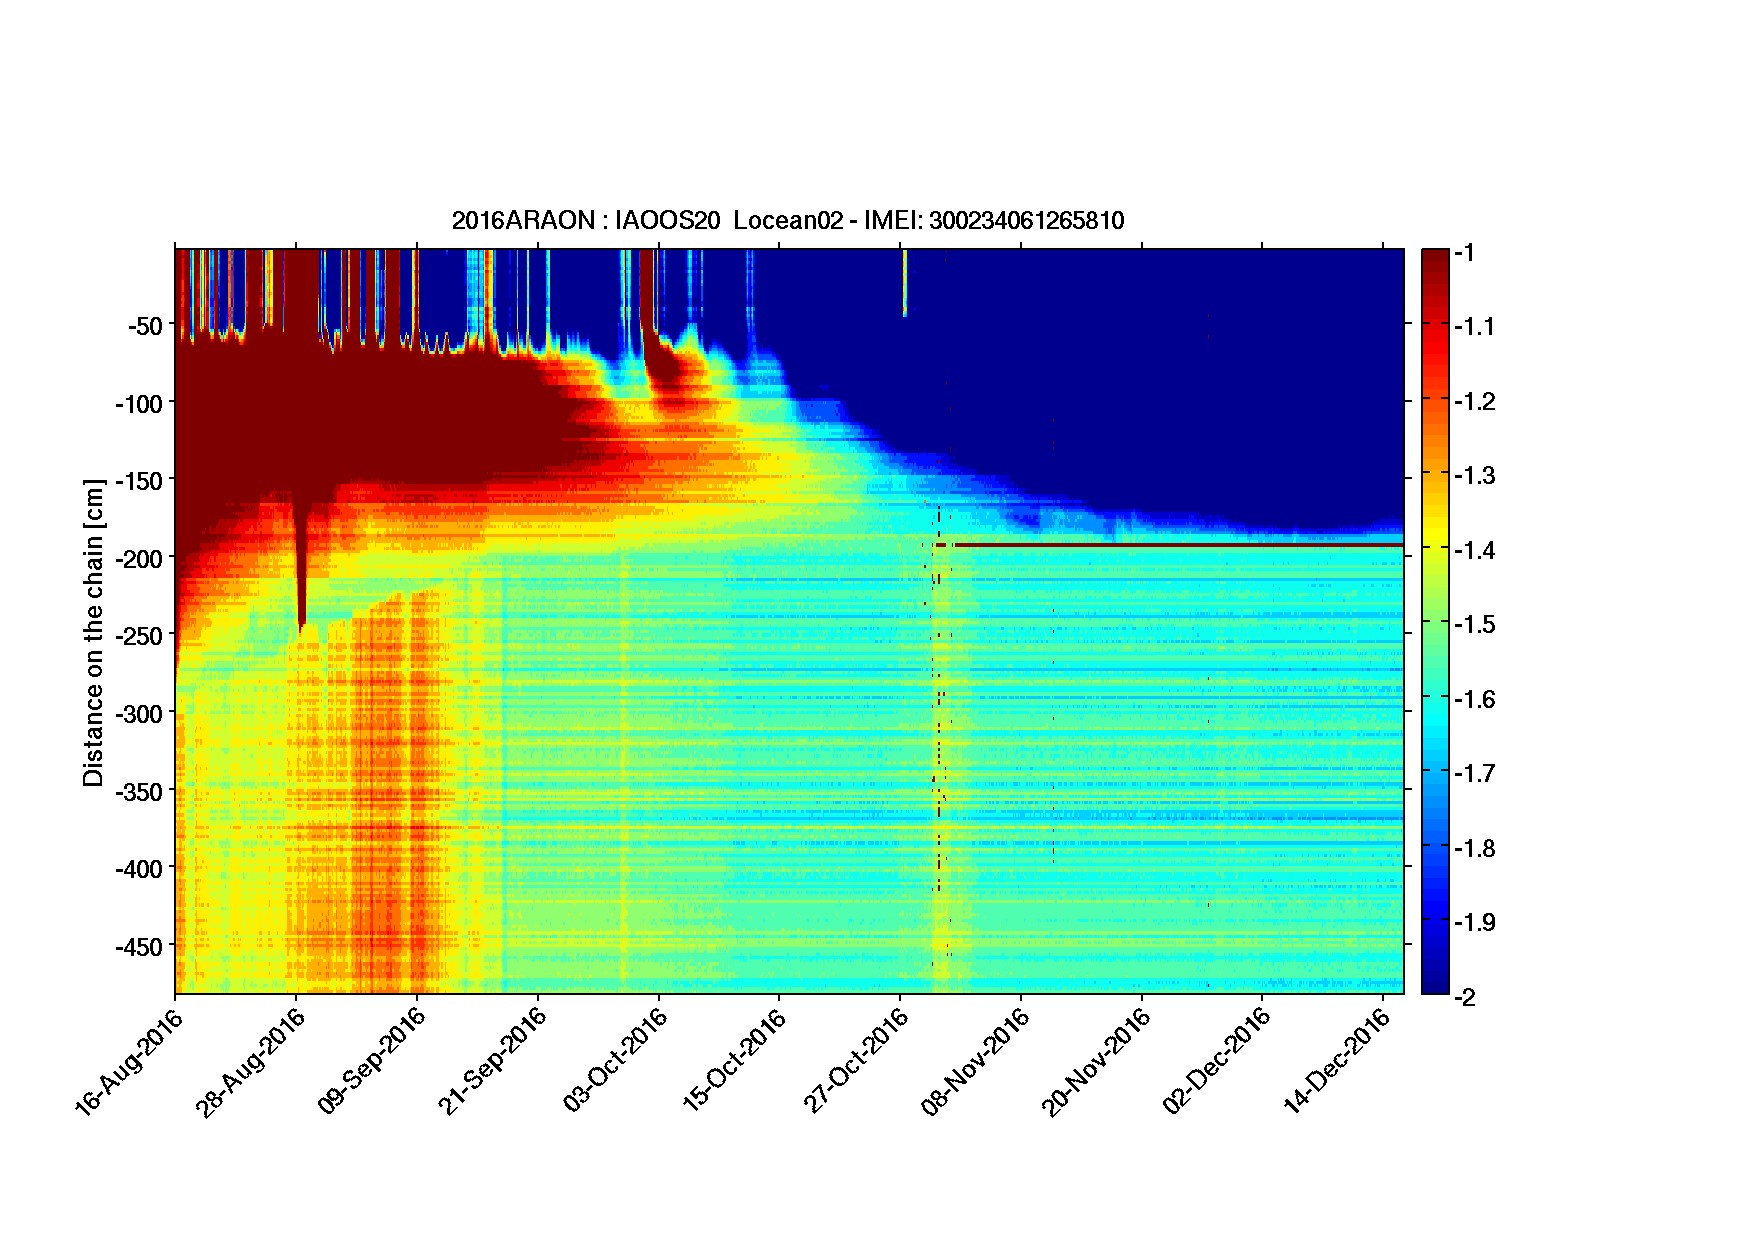Pick the 15-Oct-2016 date label
This screenshot has width=1756, height=1243.
click(x=733, y=1061)
